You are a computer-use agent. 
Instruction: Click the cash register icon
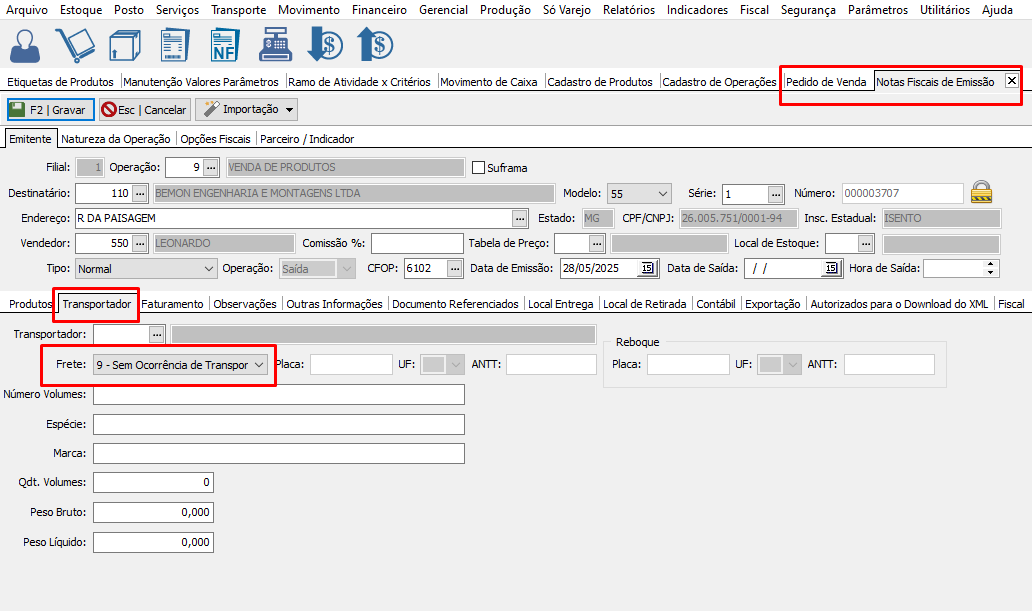click(x=274, y=45)
